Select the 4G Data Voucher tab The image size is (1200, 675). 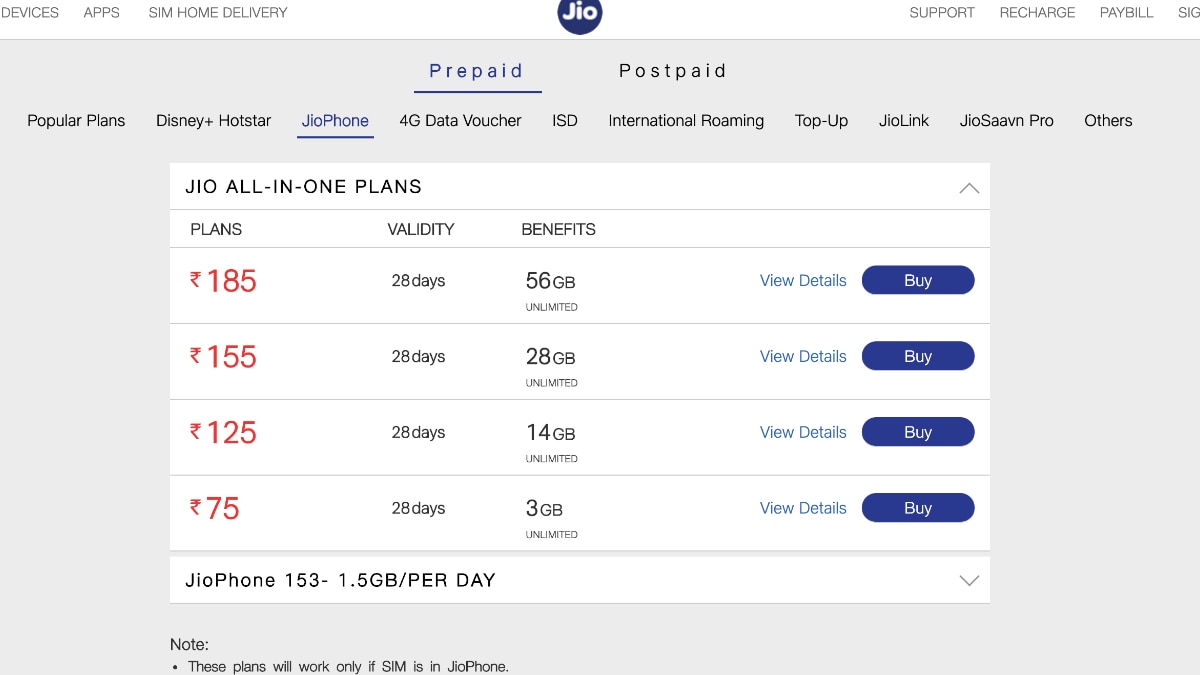[x=460, y=121]
